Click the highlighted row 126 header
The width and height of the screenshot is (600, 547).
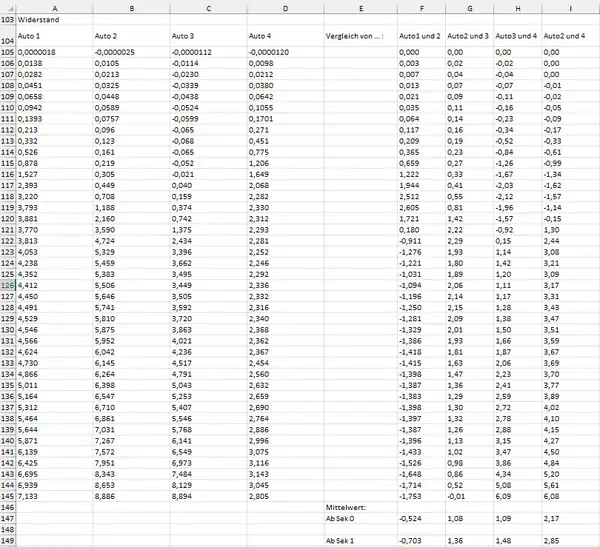(x=7, y=285)
